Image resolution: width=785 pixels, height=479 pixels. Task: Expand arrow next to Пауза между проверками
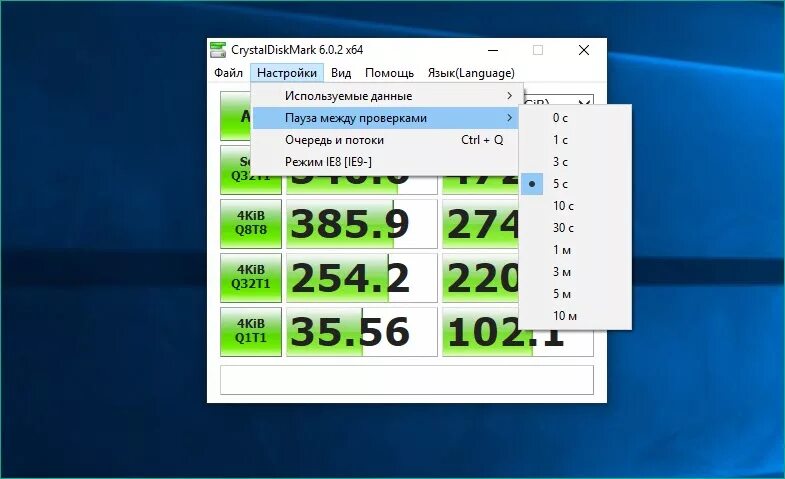[x=509, y=118]
